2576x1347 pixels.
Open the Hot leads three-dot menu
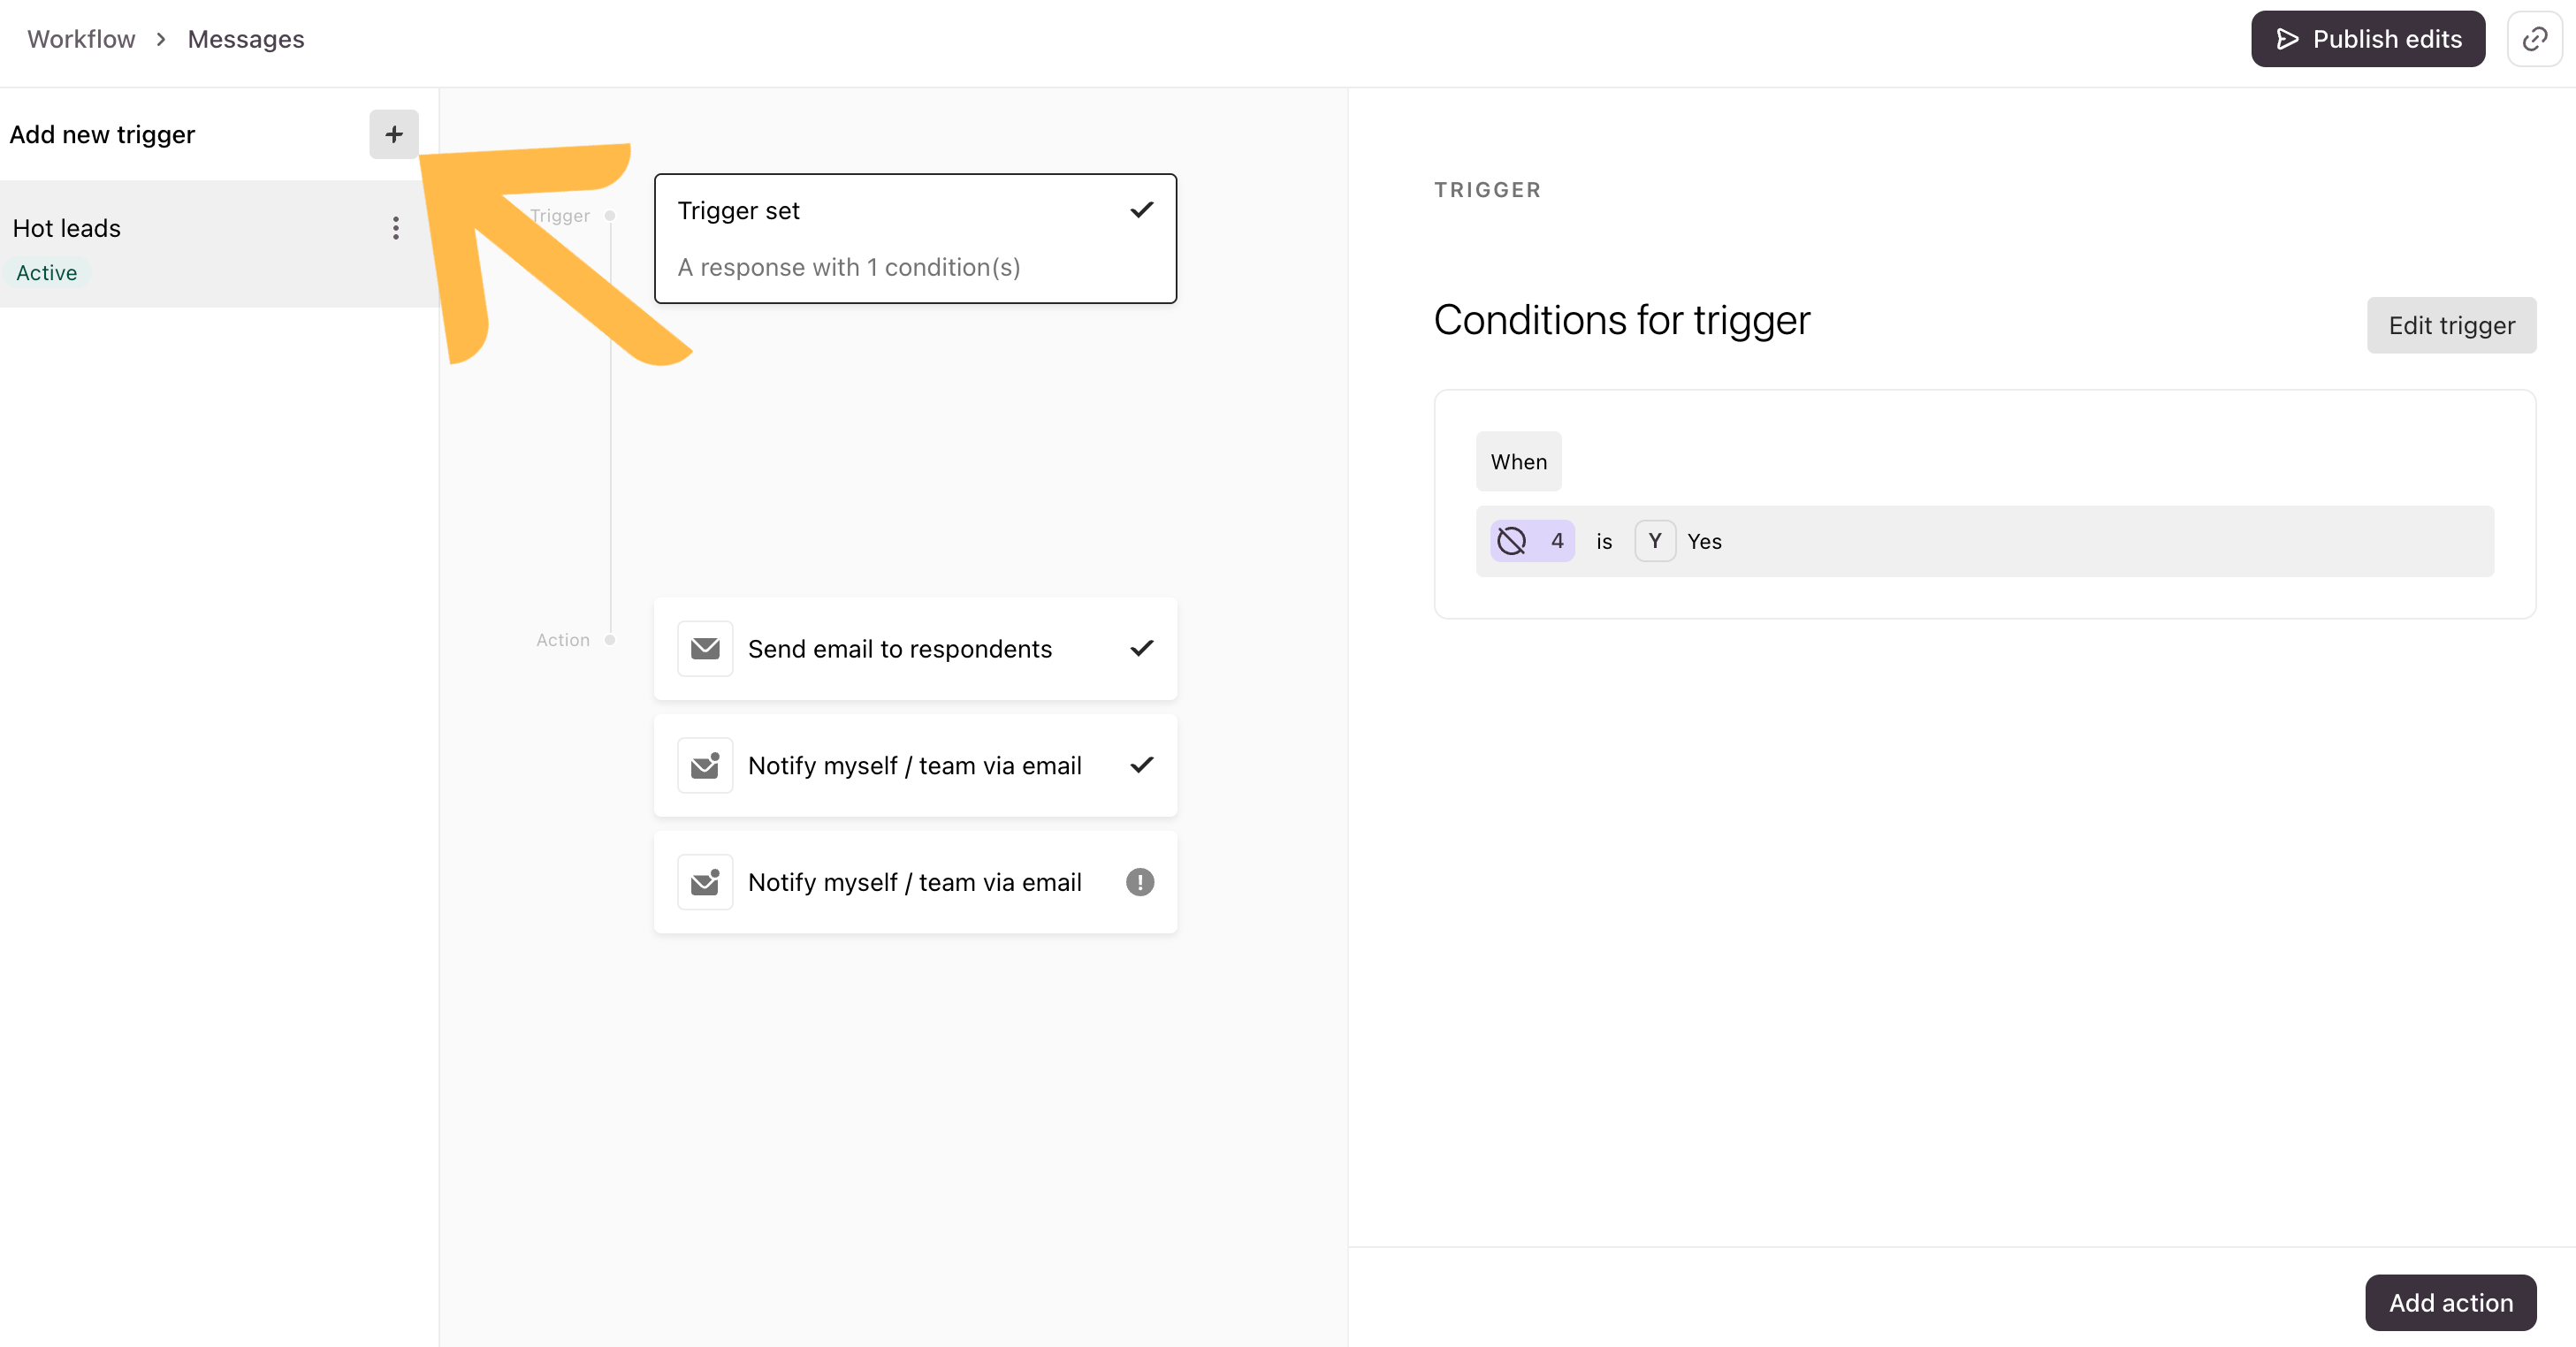coord(396,228)
